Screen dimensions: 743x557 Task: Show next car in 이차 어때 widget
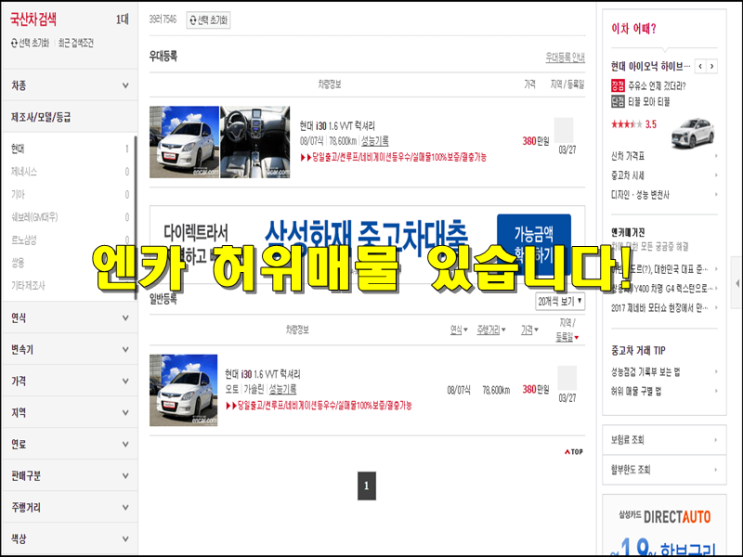pyautogui.click(x=712, y=66)
